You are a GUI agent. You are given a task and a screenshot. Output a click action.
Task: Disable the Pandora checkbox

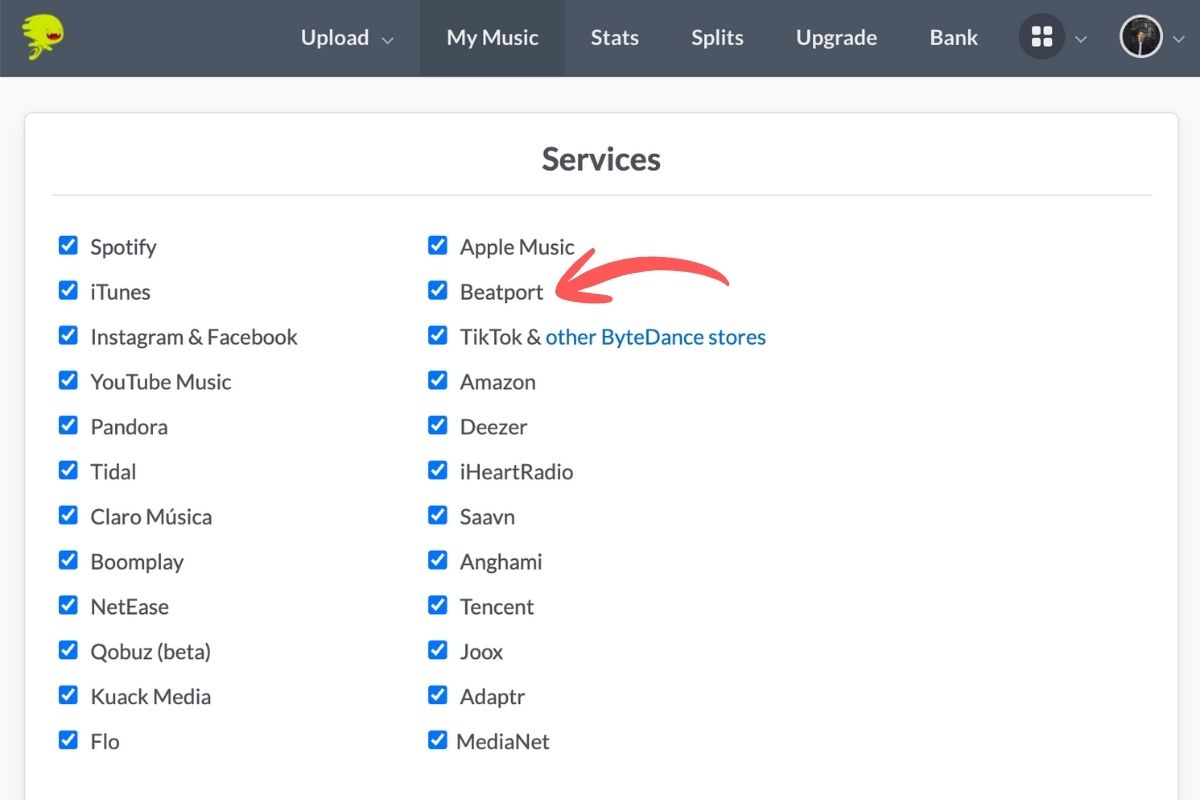[68, 425]
